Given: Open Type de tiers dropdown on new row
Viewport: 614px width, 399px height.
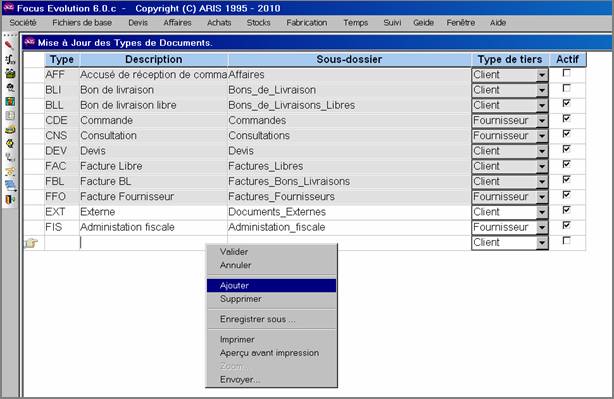Looking at the screenshot, I should [x=542, y=243].
